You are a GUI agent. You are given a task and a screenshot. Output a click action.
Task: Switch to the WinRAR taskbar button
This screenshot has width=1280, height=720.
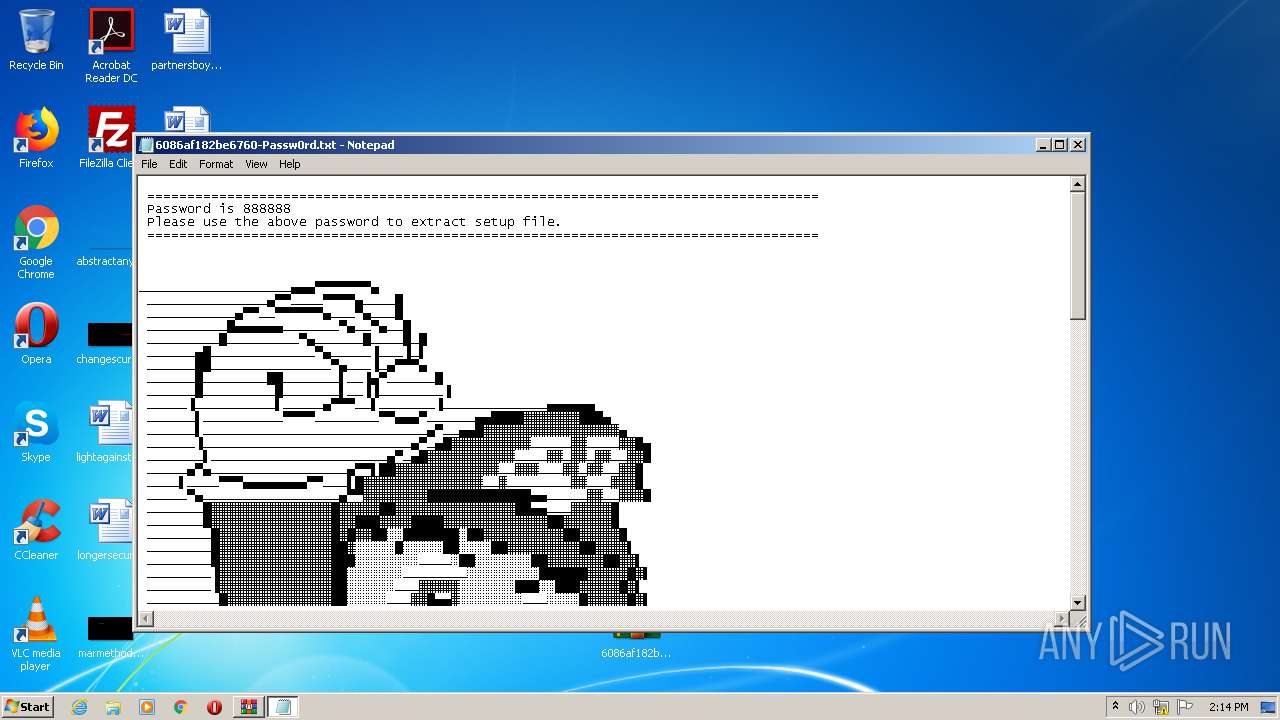pos(249,707)
